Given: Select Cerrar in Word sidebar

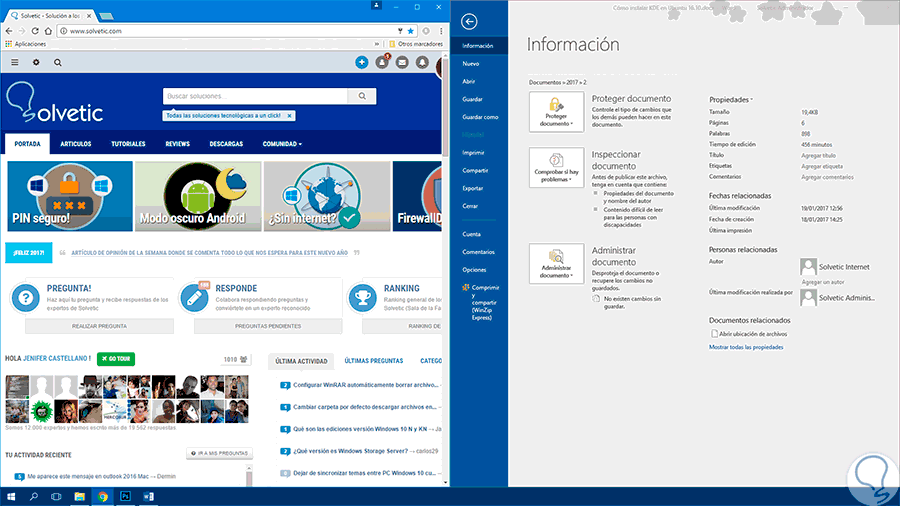Looking at the screenshot, I should [x=470, y=206].
